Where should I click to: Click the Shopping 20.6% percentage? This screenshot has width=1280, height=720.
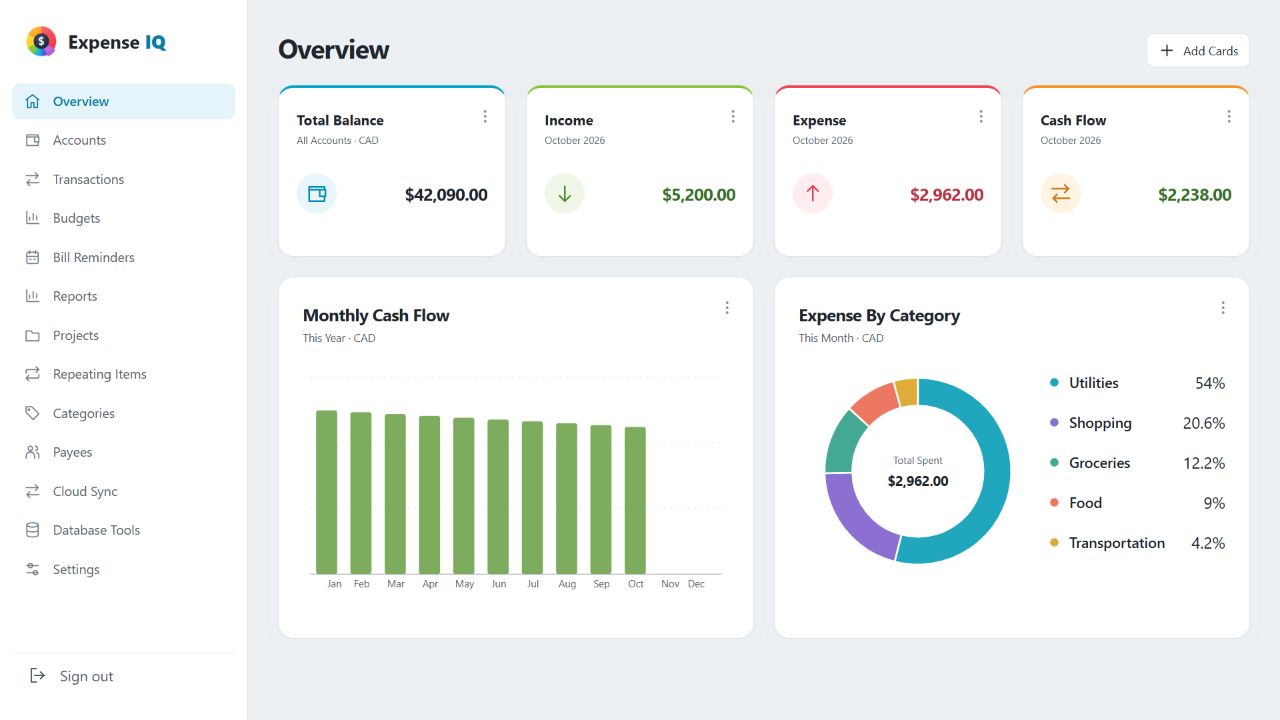tap(1204, 423)
